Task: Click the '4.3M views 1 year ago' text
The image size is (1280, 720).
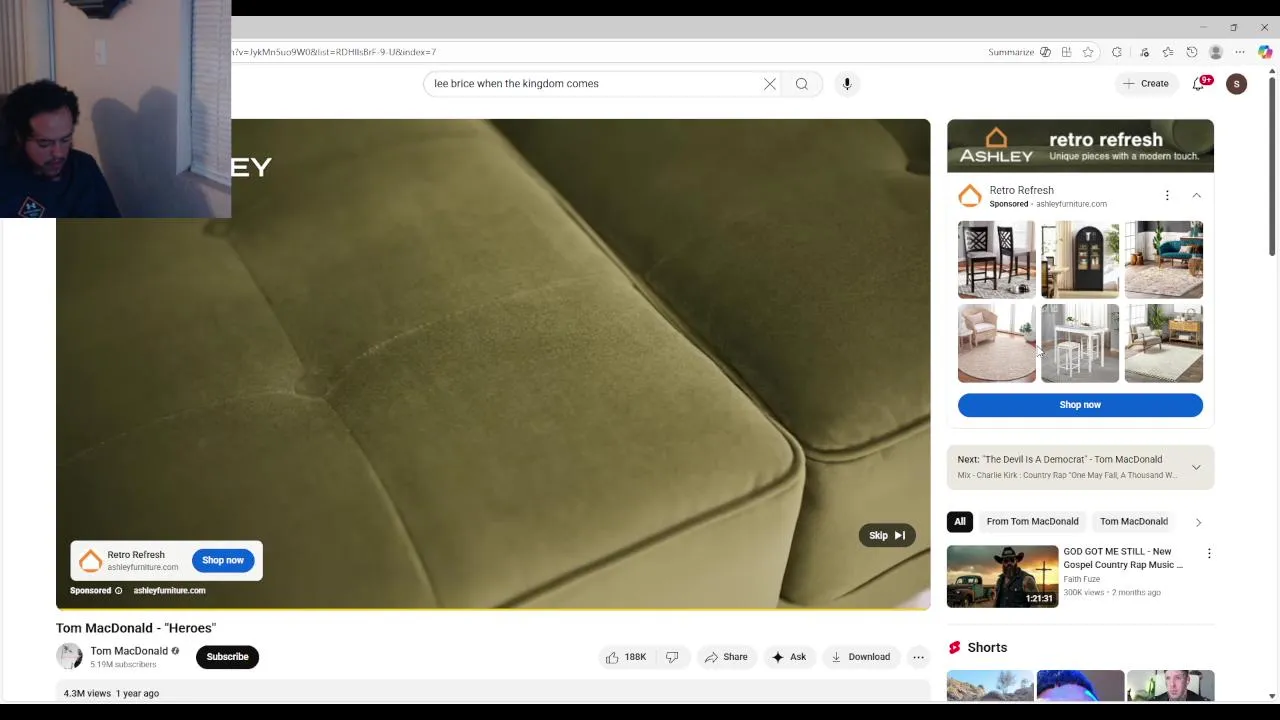Action: (x=111, y=693)
